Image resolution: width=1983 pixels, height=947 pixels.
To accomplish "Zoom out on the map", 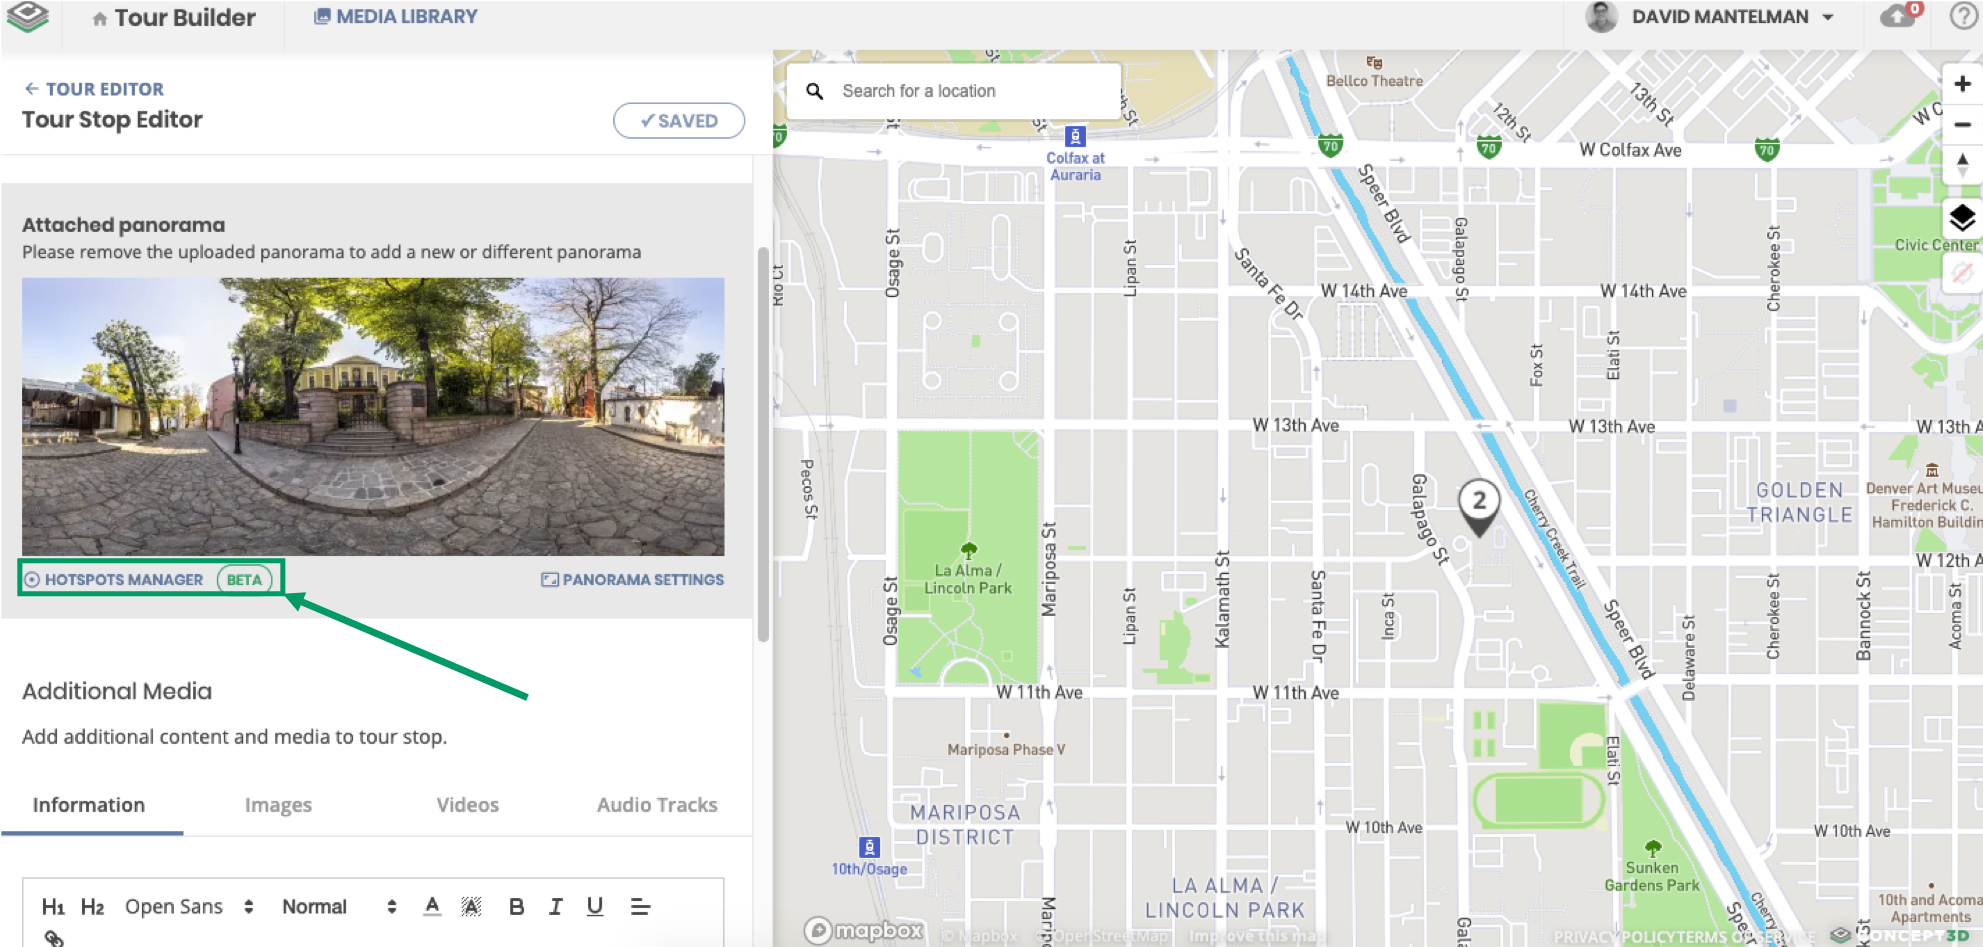I will click(x=1962, y=125).
